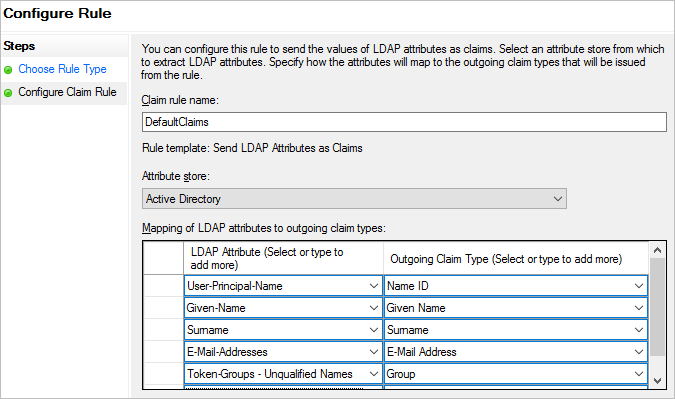Open the Choose Rule Type step
The height and width of the screenshot is (399, 675).
(x=62, y=69)
